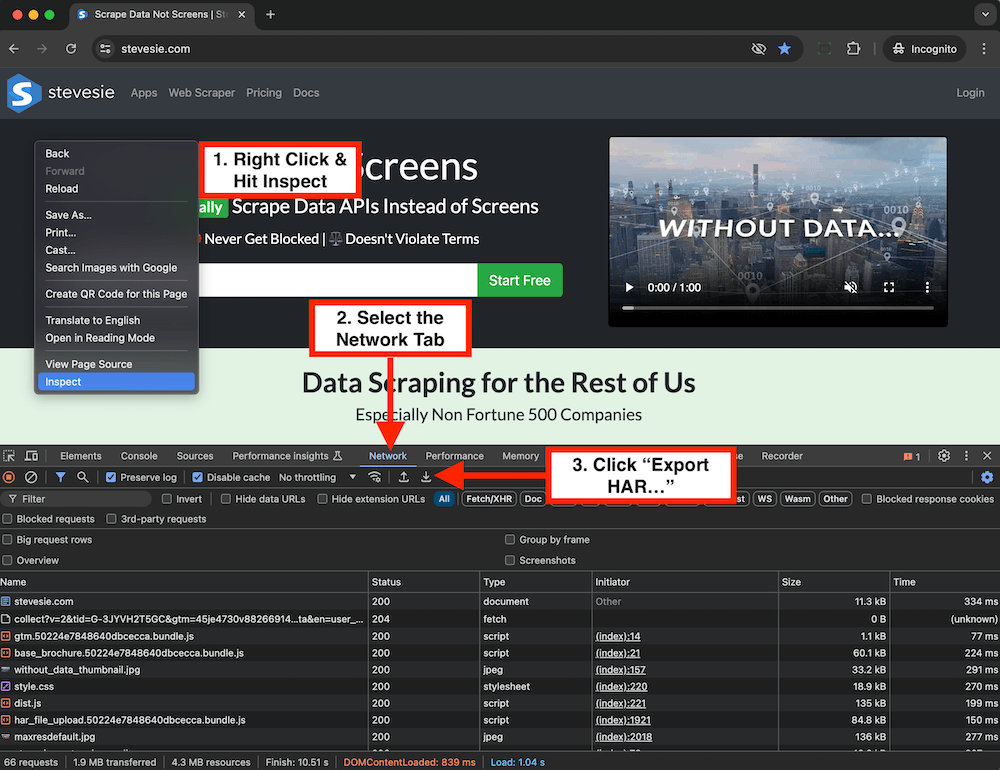Choose Save As... in context menu

(116, 215)
